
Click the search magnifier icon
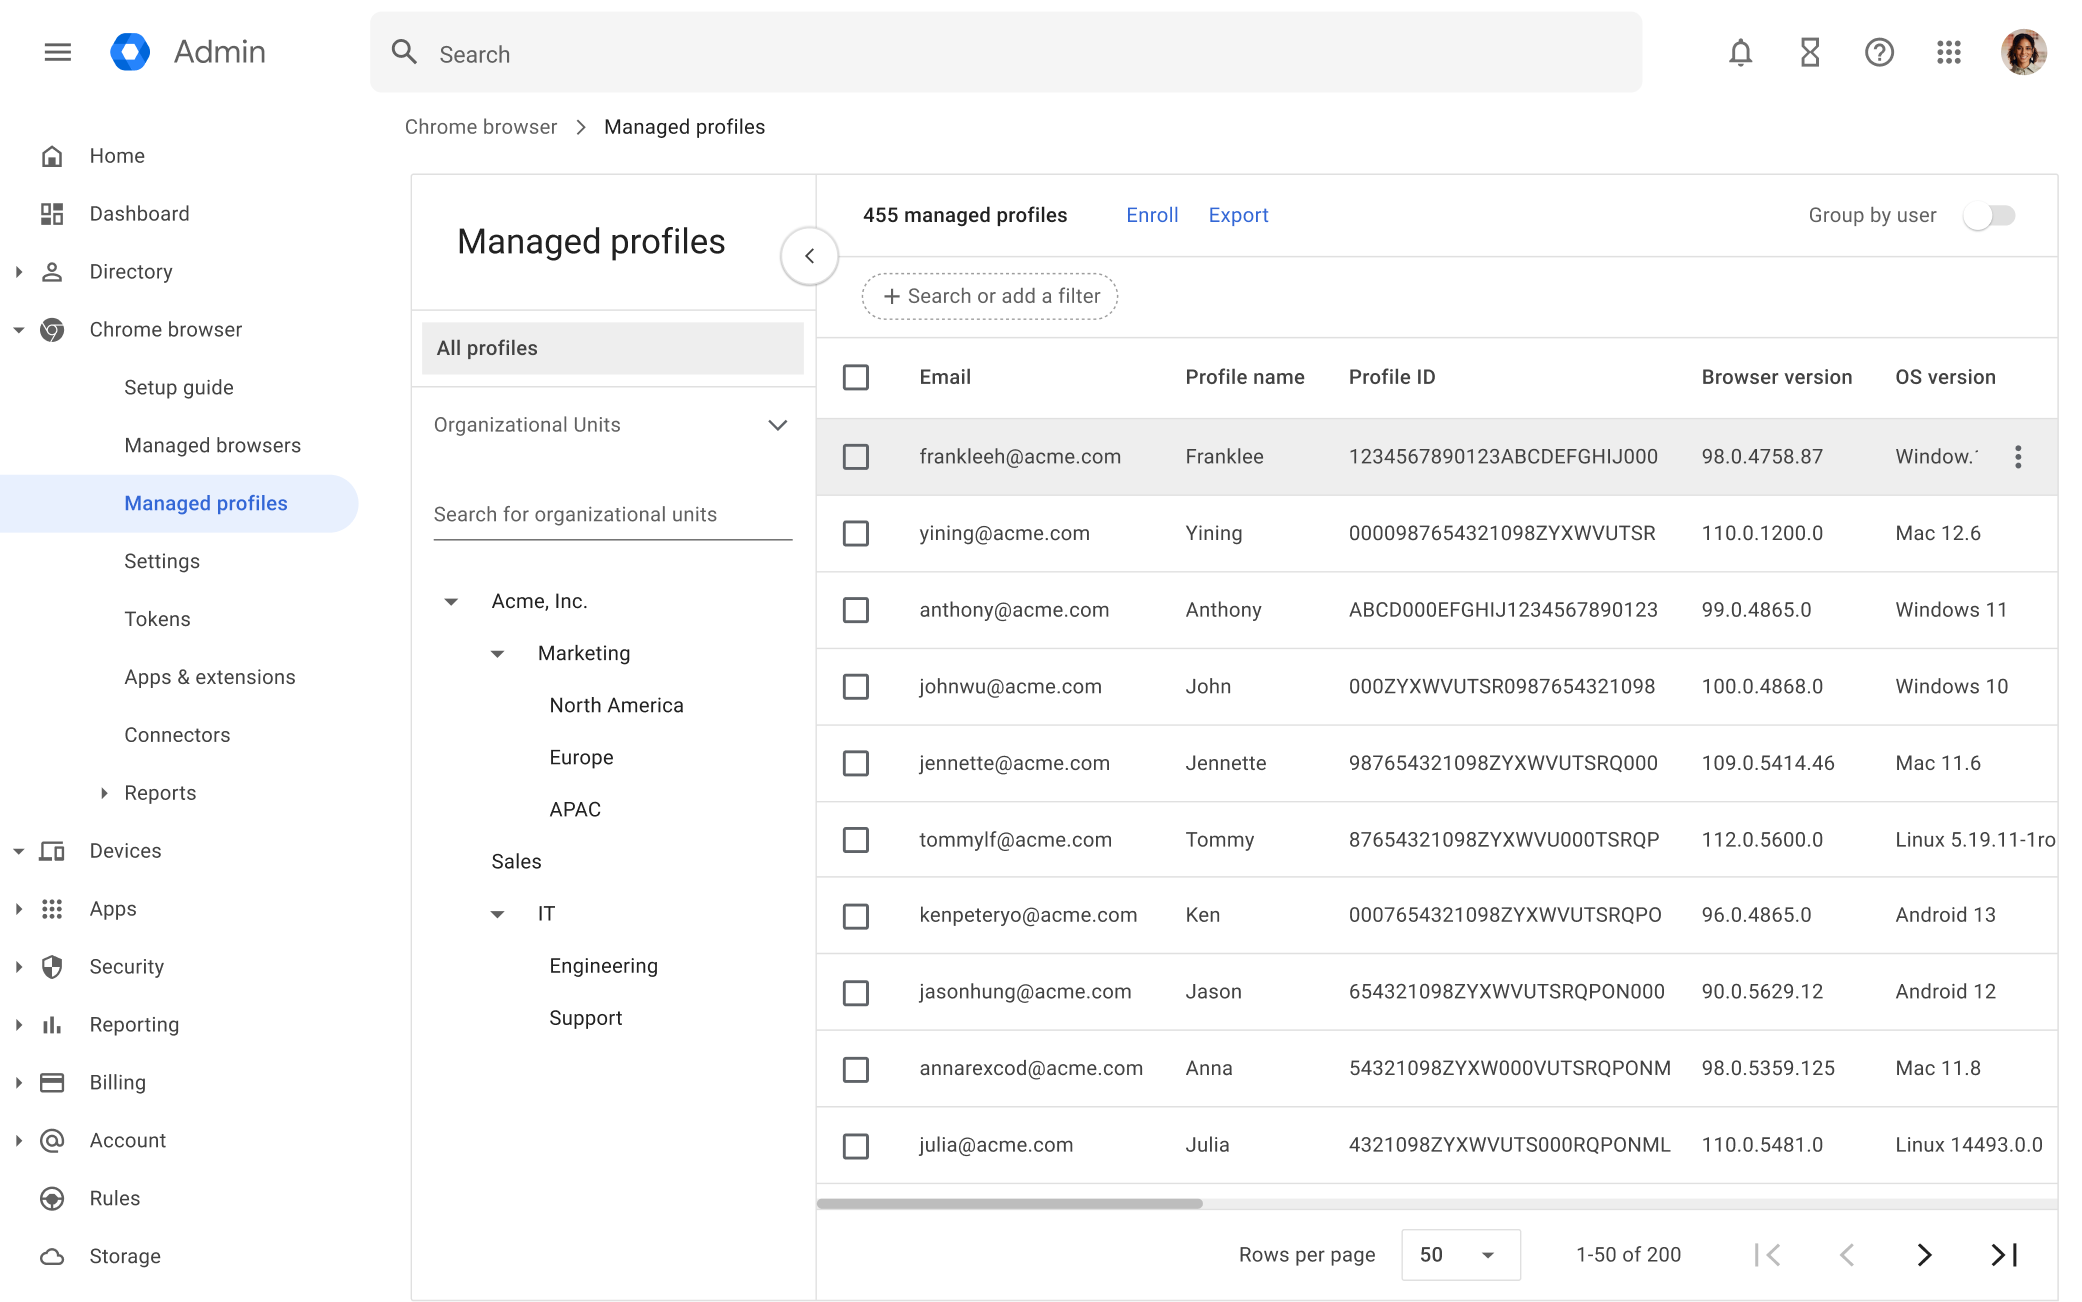point(404,54)
